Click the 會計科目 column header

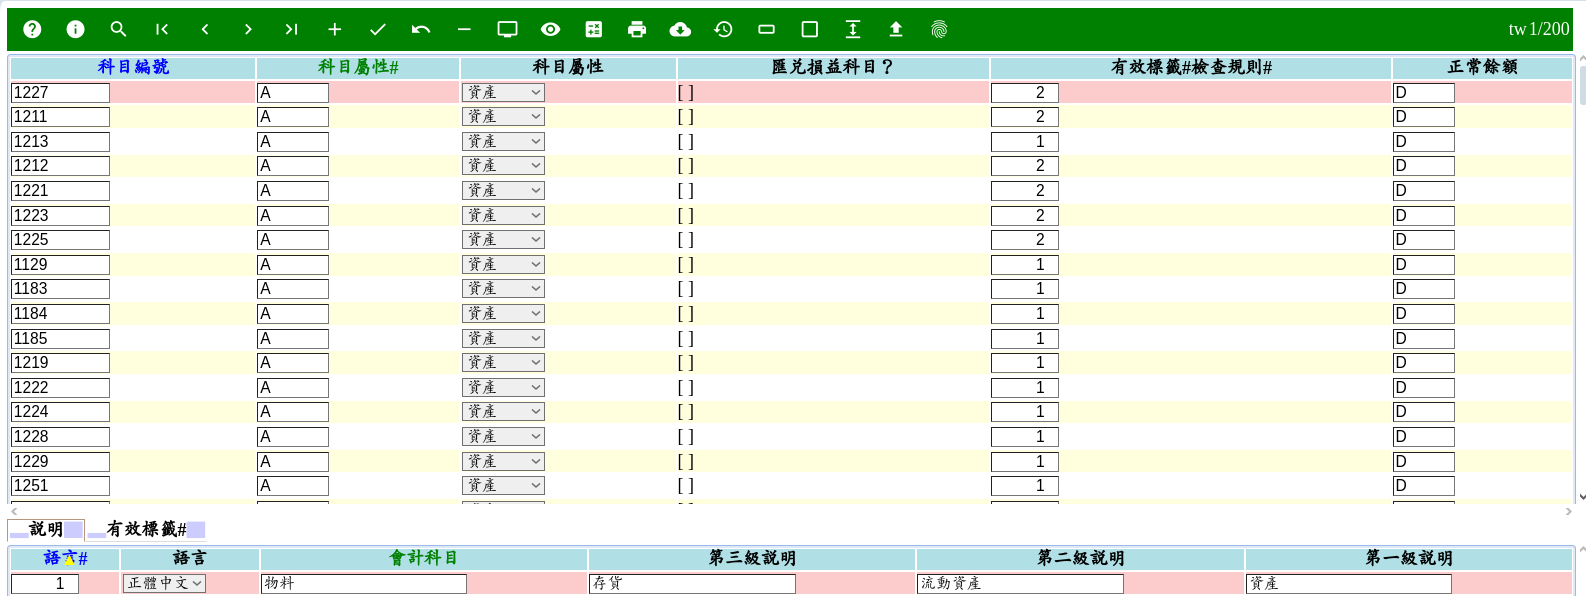pyautogui.click(x=423, y=558)
